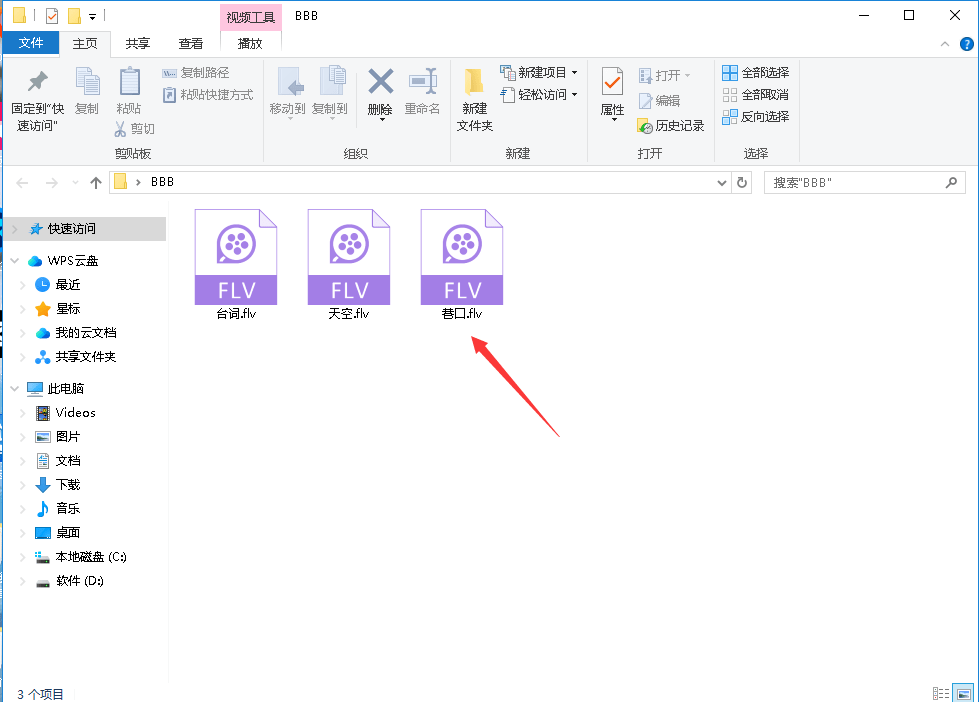Collapse the ribbon with the chevron
The width and height of the screenshot is (979, 702).
tap(945, 44)
